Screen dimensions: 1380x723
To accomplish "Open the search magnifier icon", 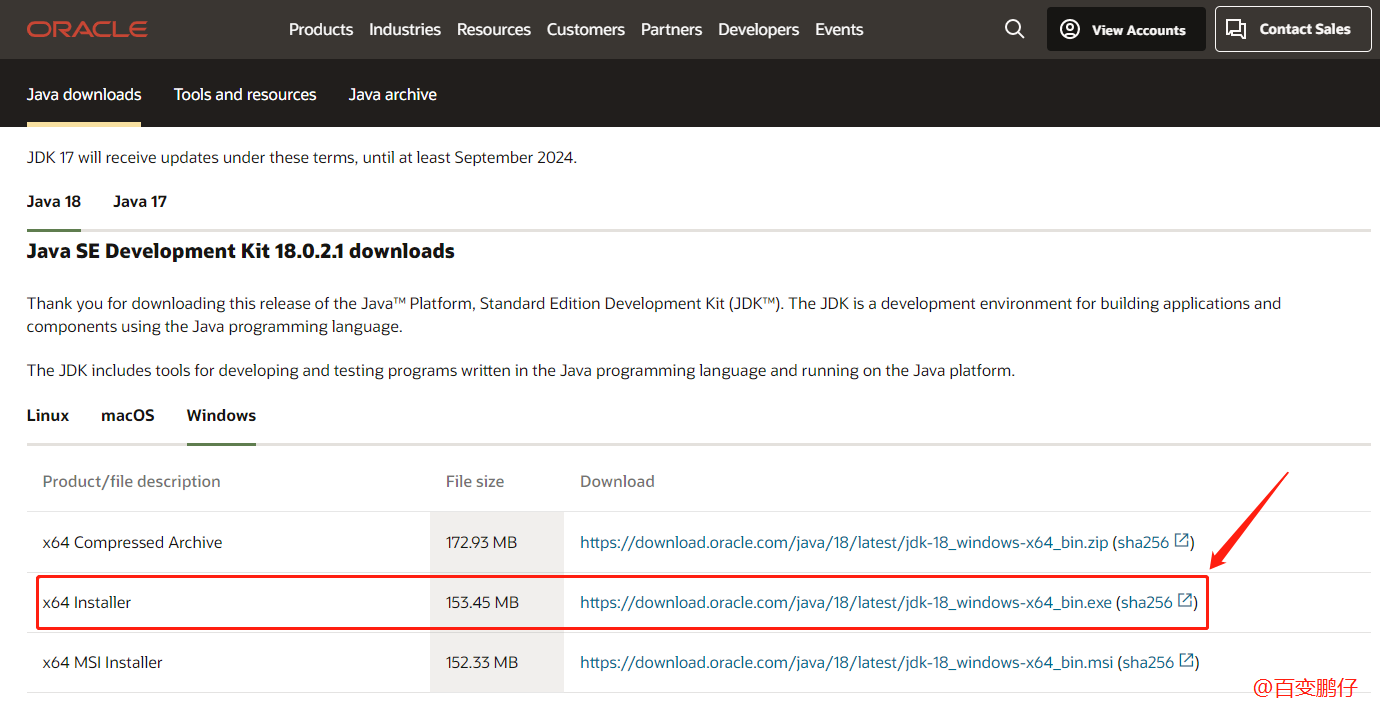I will (x=1014, y=30).
